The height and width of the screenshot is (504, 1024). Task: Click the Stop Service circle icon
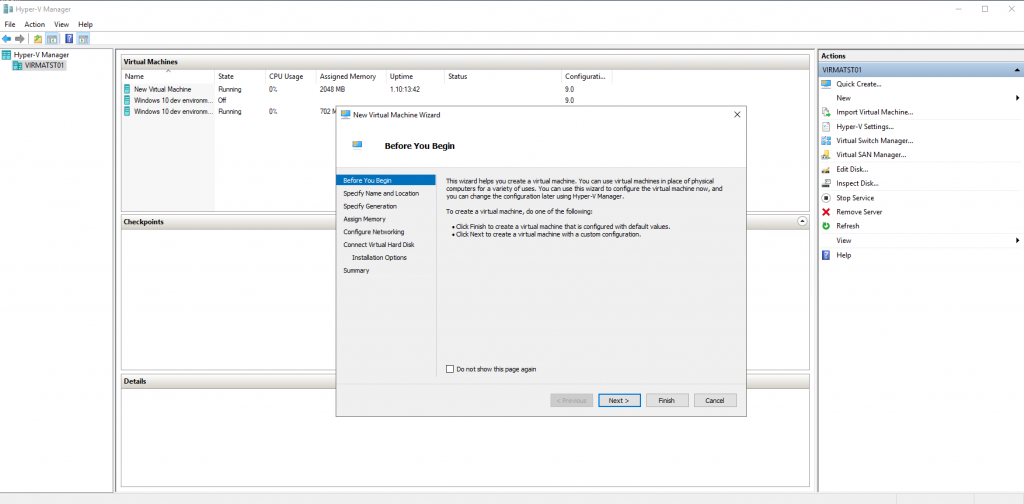pyautogui.click(x=826, y=198)
